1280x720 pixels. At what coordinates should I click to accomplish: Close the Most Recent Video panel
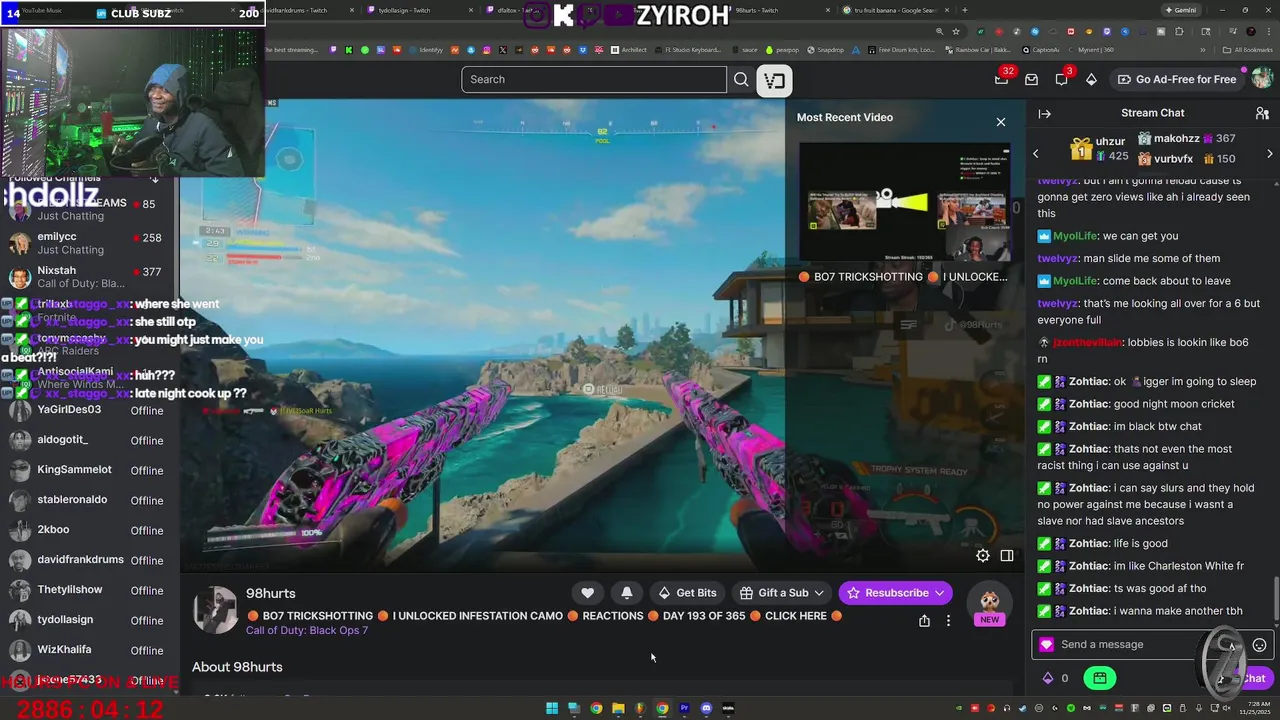[1001, 122]
